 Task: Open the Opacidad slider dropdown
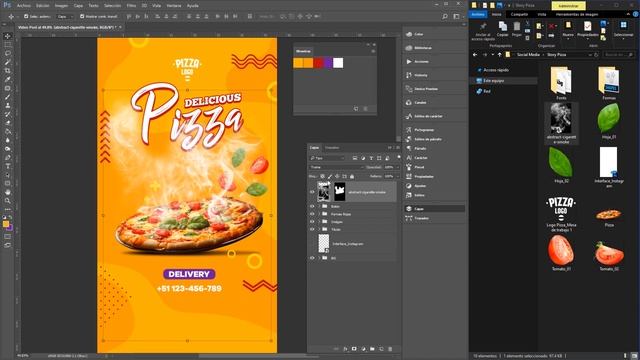click(x=397, y=167)
